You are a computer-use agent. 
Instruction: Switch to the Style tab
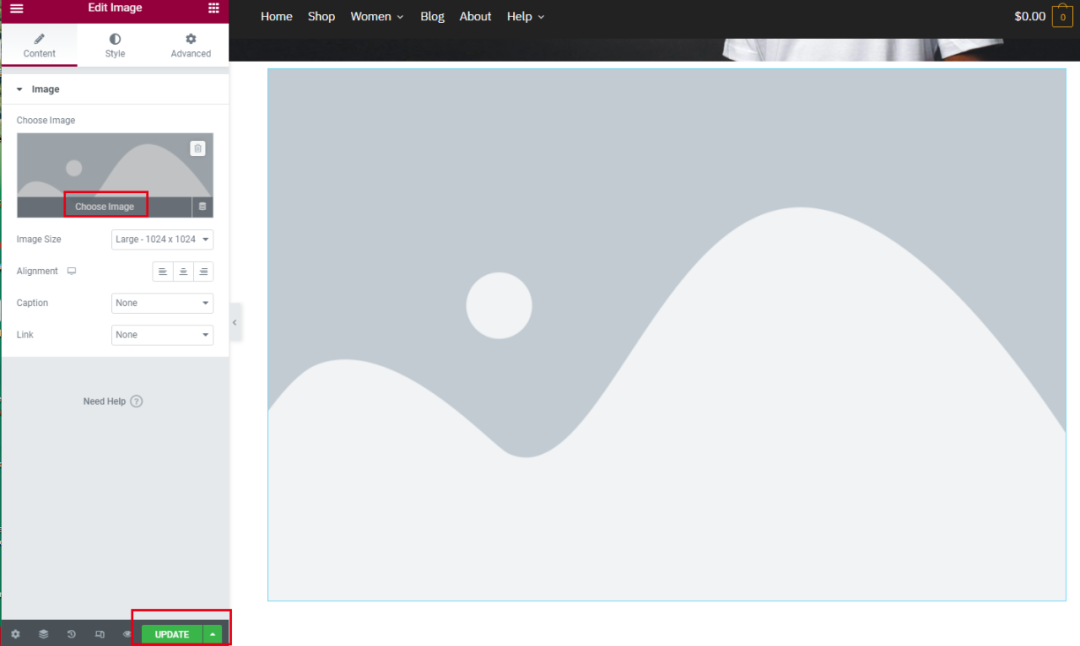point(115,46)
